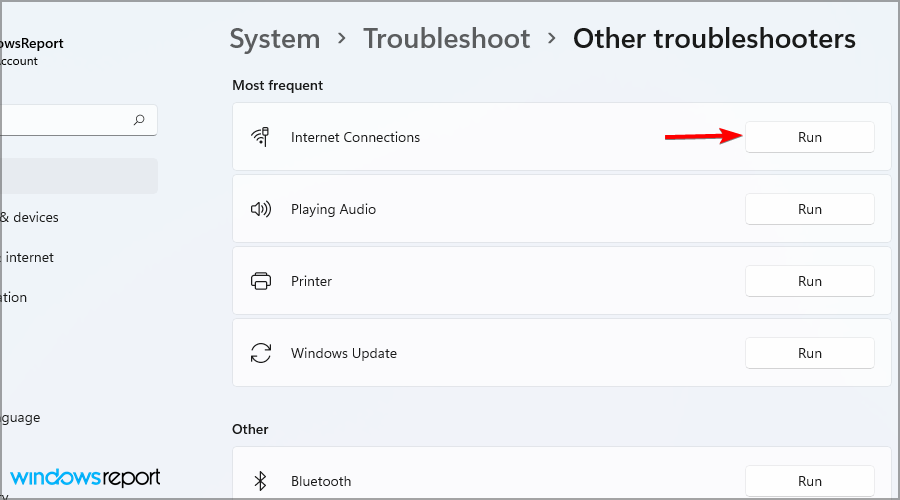Click the chevron after Troubleshoot breadcrumb
The image size is (900, 500).
(552, 38)
